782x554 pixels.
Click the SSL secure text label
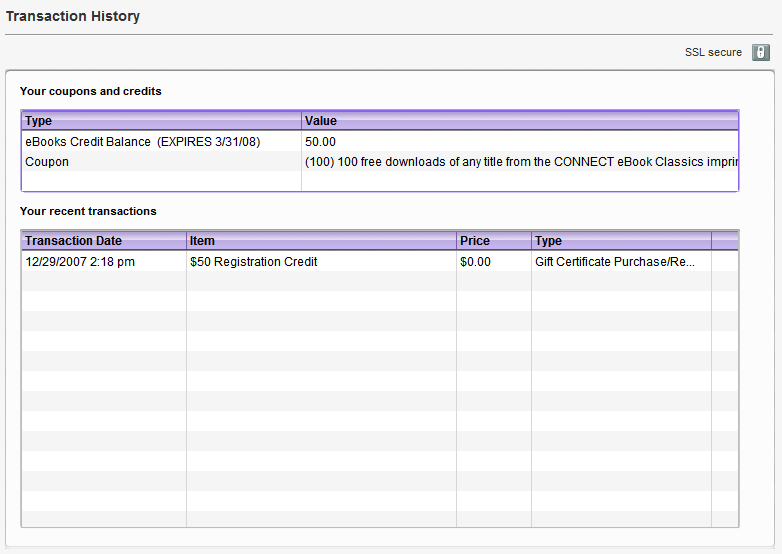tap(713, 52)
